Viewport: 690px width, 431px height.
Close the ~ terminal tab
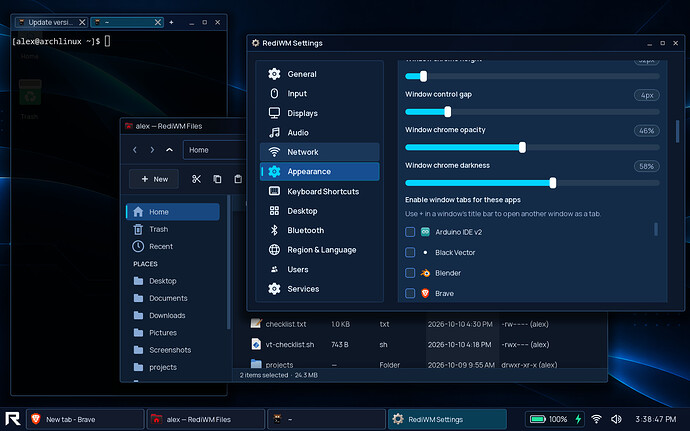point(158,22)
